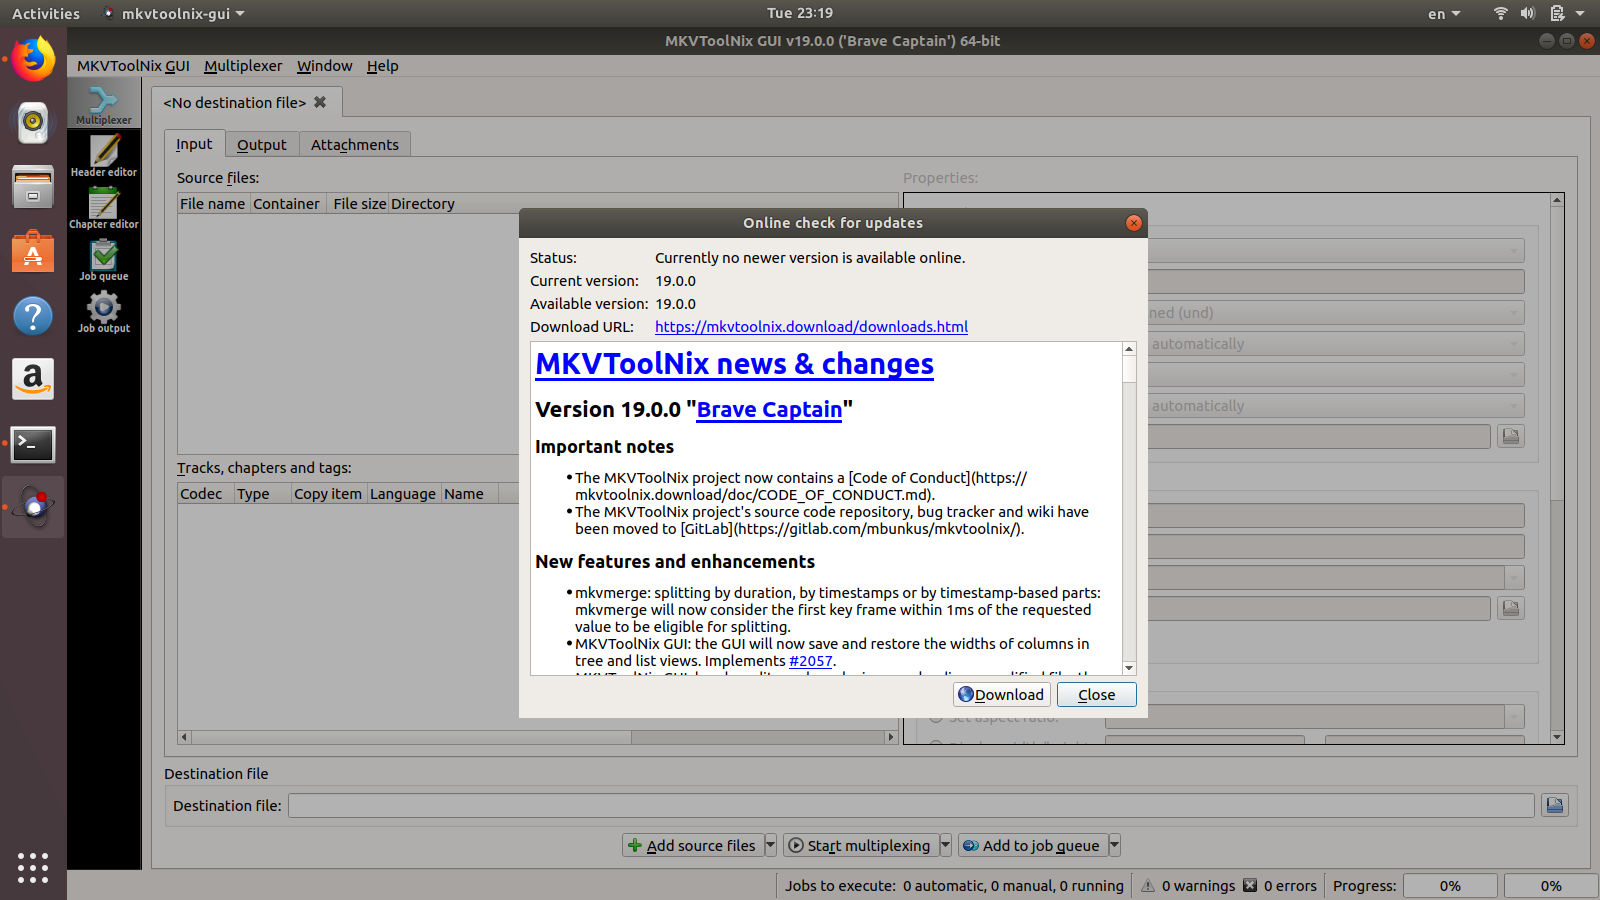Open the terminal from the dock

click(33, 444)
